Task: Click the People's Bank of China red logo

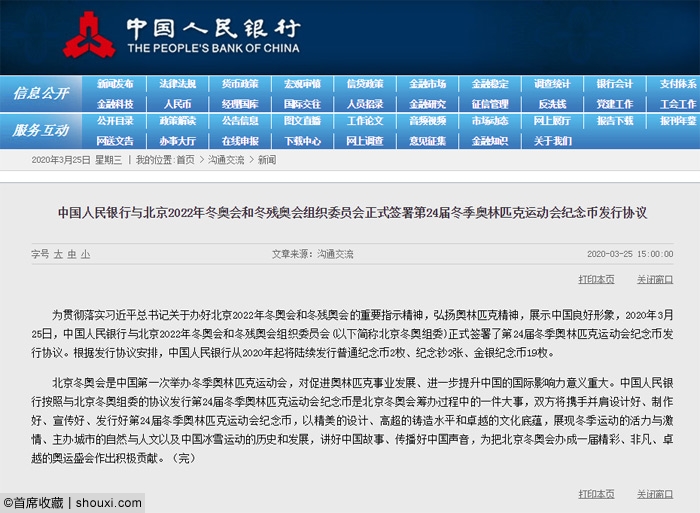Action: pos(89,35)
